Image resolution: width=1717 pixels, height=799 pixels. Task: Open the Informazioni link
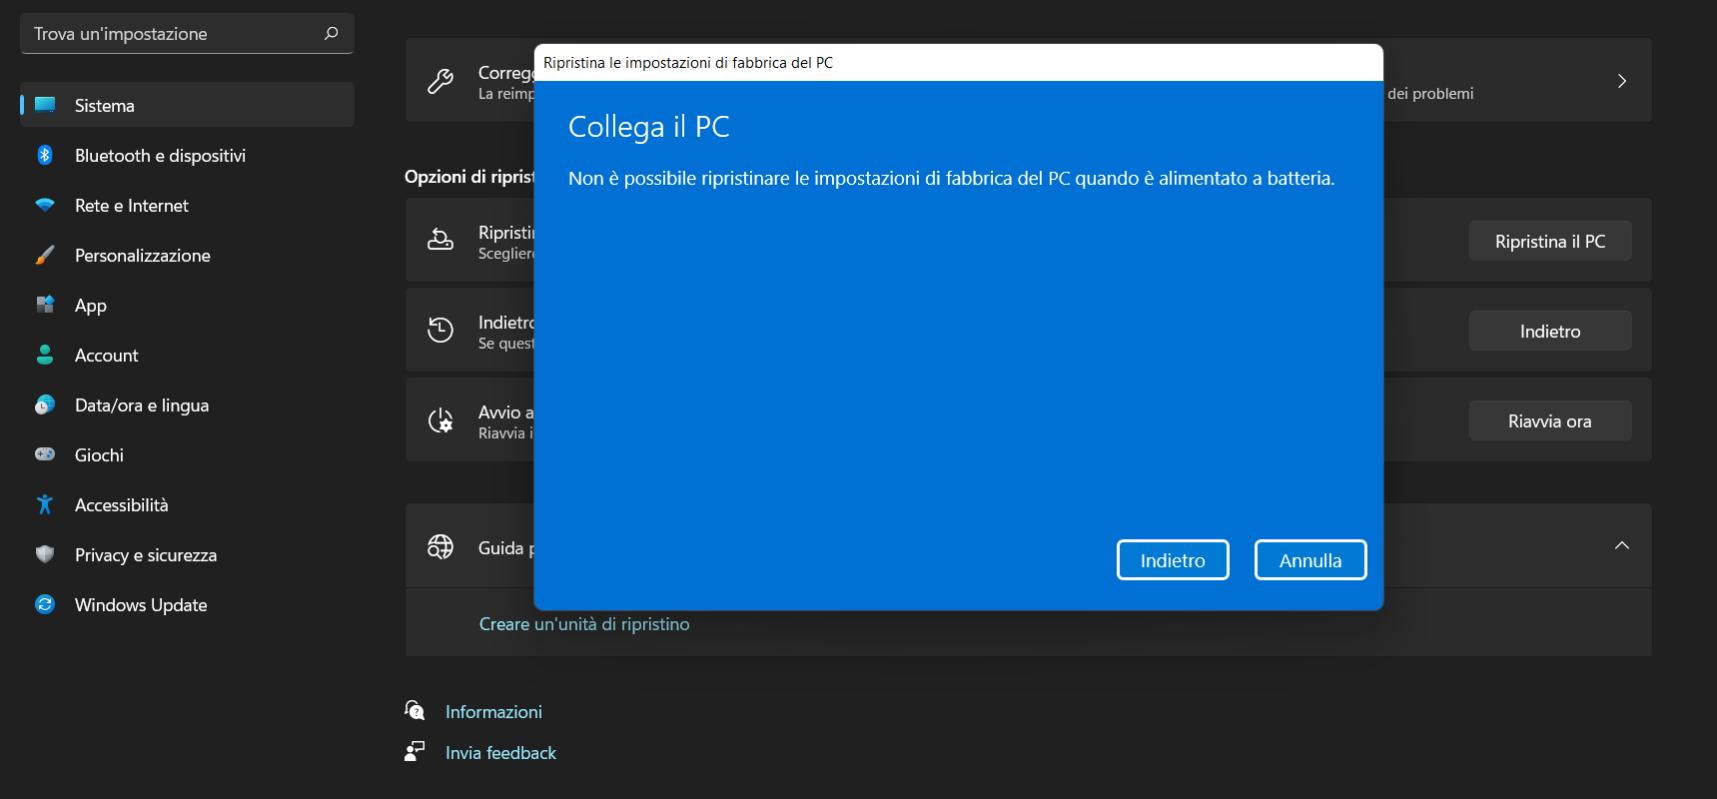494,712
